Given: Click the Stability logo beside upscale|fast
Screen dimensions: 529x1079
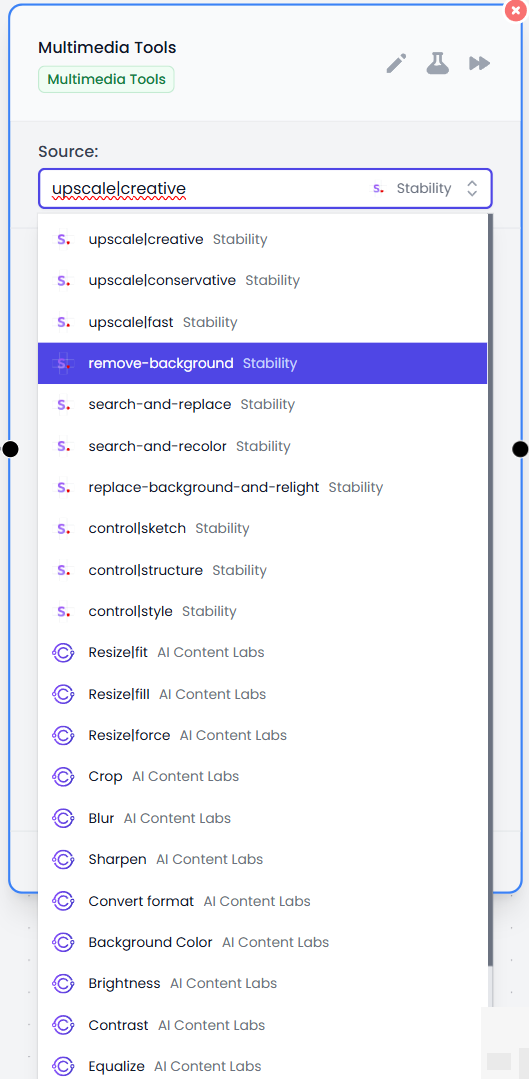Looking at the screenshot, I should coord(63,322).
